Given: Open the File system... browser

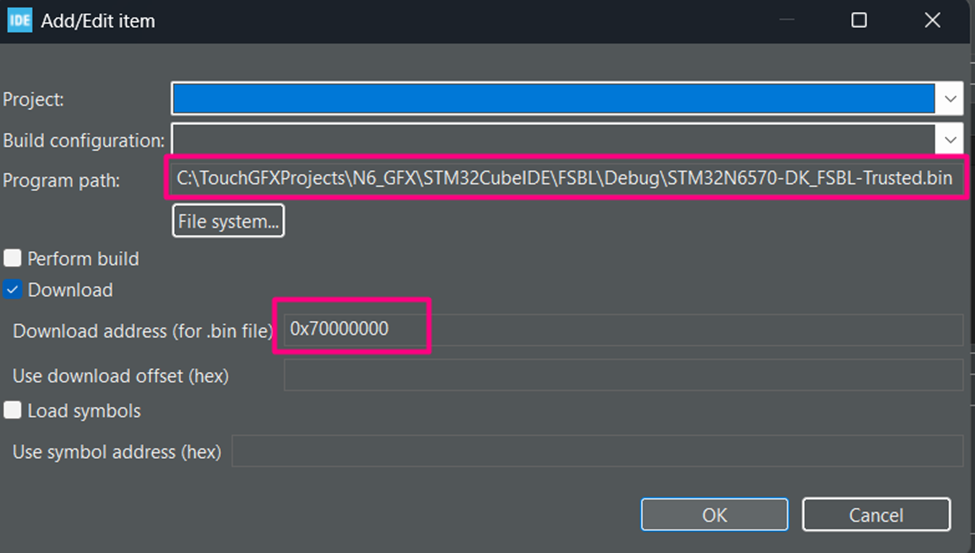Looking at the screenshot, I should (228, 221).
